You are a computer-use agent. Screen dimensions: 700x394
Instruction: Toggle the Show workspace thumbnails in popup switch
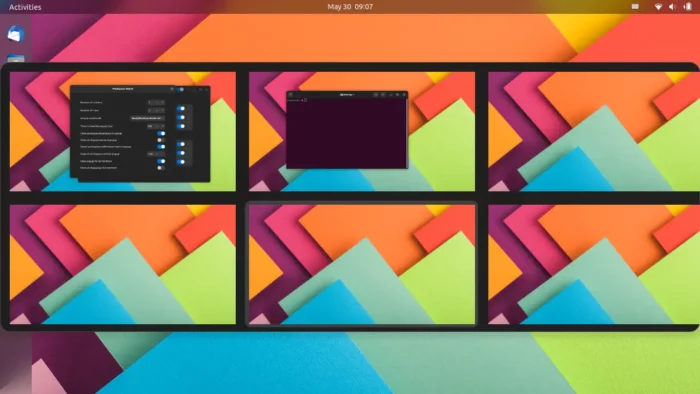click(x=161, y=133)
